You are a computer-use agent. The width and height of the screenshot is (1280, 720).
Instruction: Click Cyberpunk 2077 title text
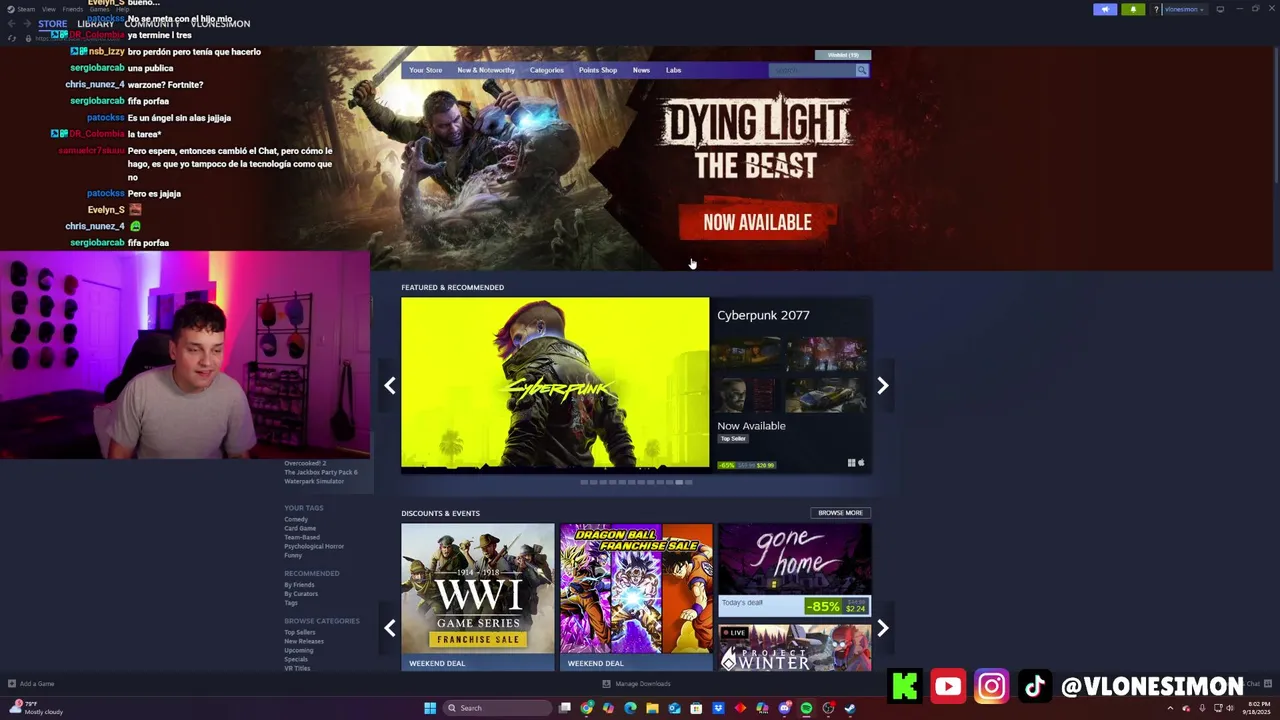(763, 315)
